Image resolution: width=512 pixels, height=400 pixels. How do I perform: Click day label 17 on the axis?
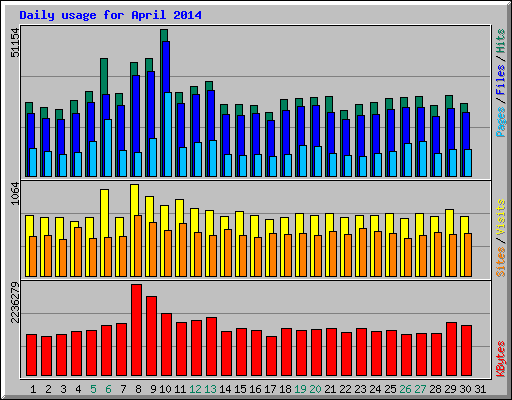pos(270,389)
